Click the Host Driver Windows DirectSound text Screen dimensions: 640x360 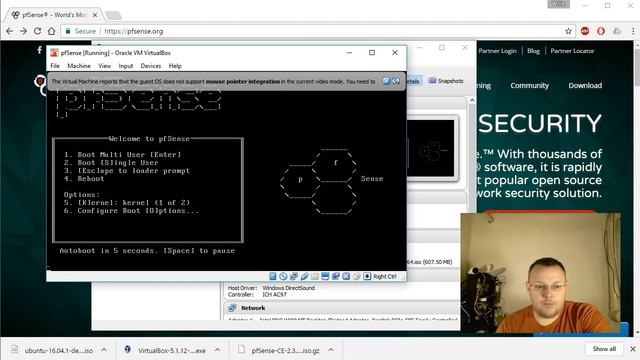tap(271, 288)
